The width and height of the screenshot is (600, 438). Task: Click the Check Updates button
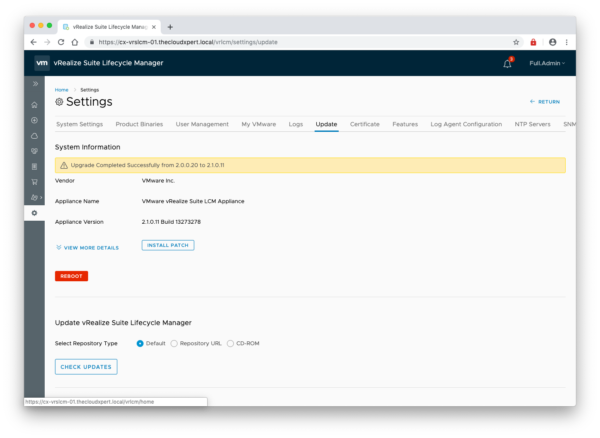click(86, 367)
